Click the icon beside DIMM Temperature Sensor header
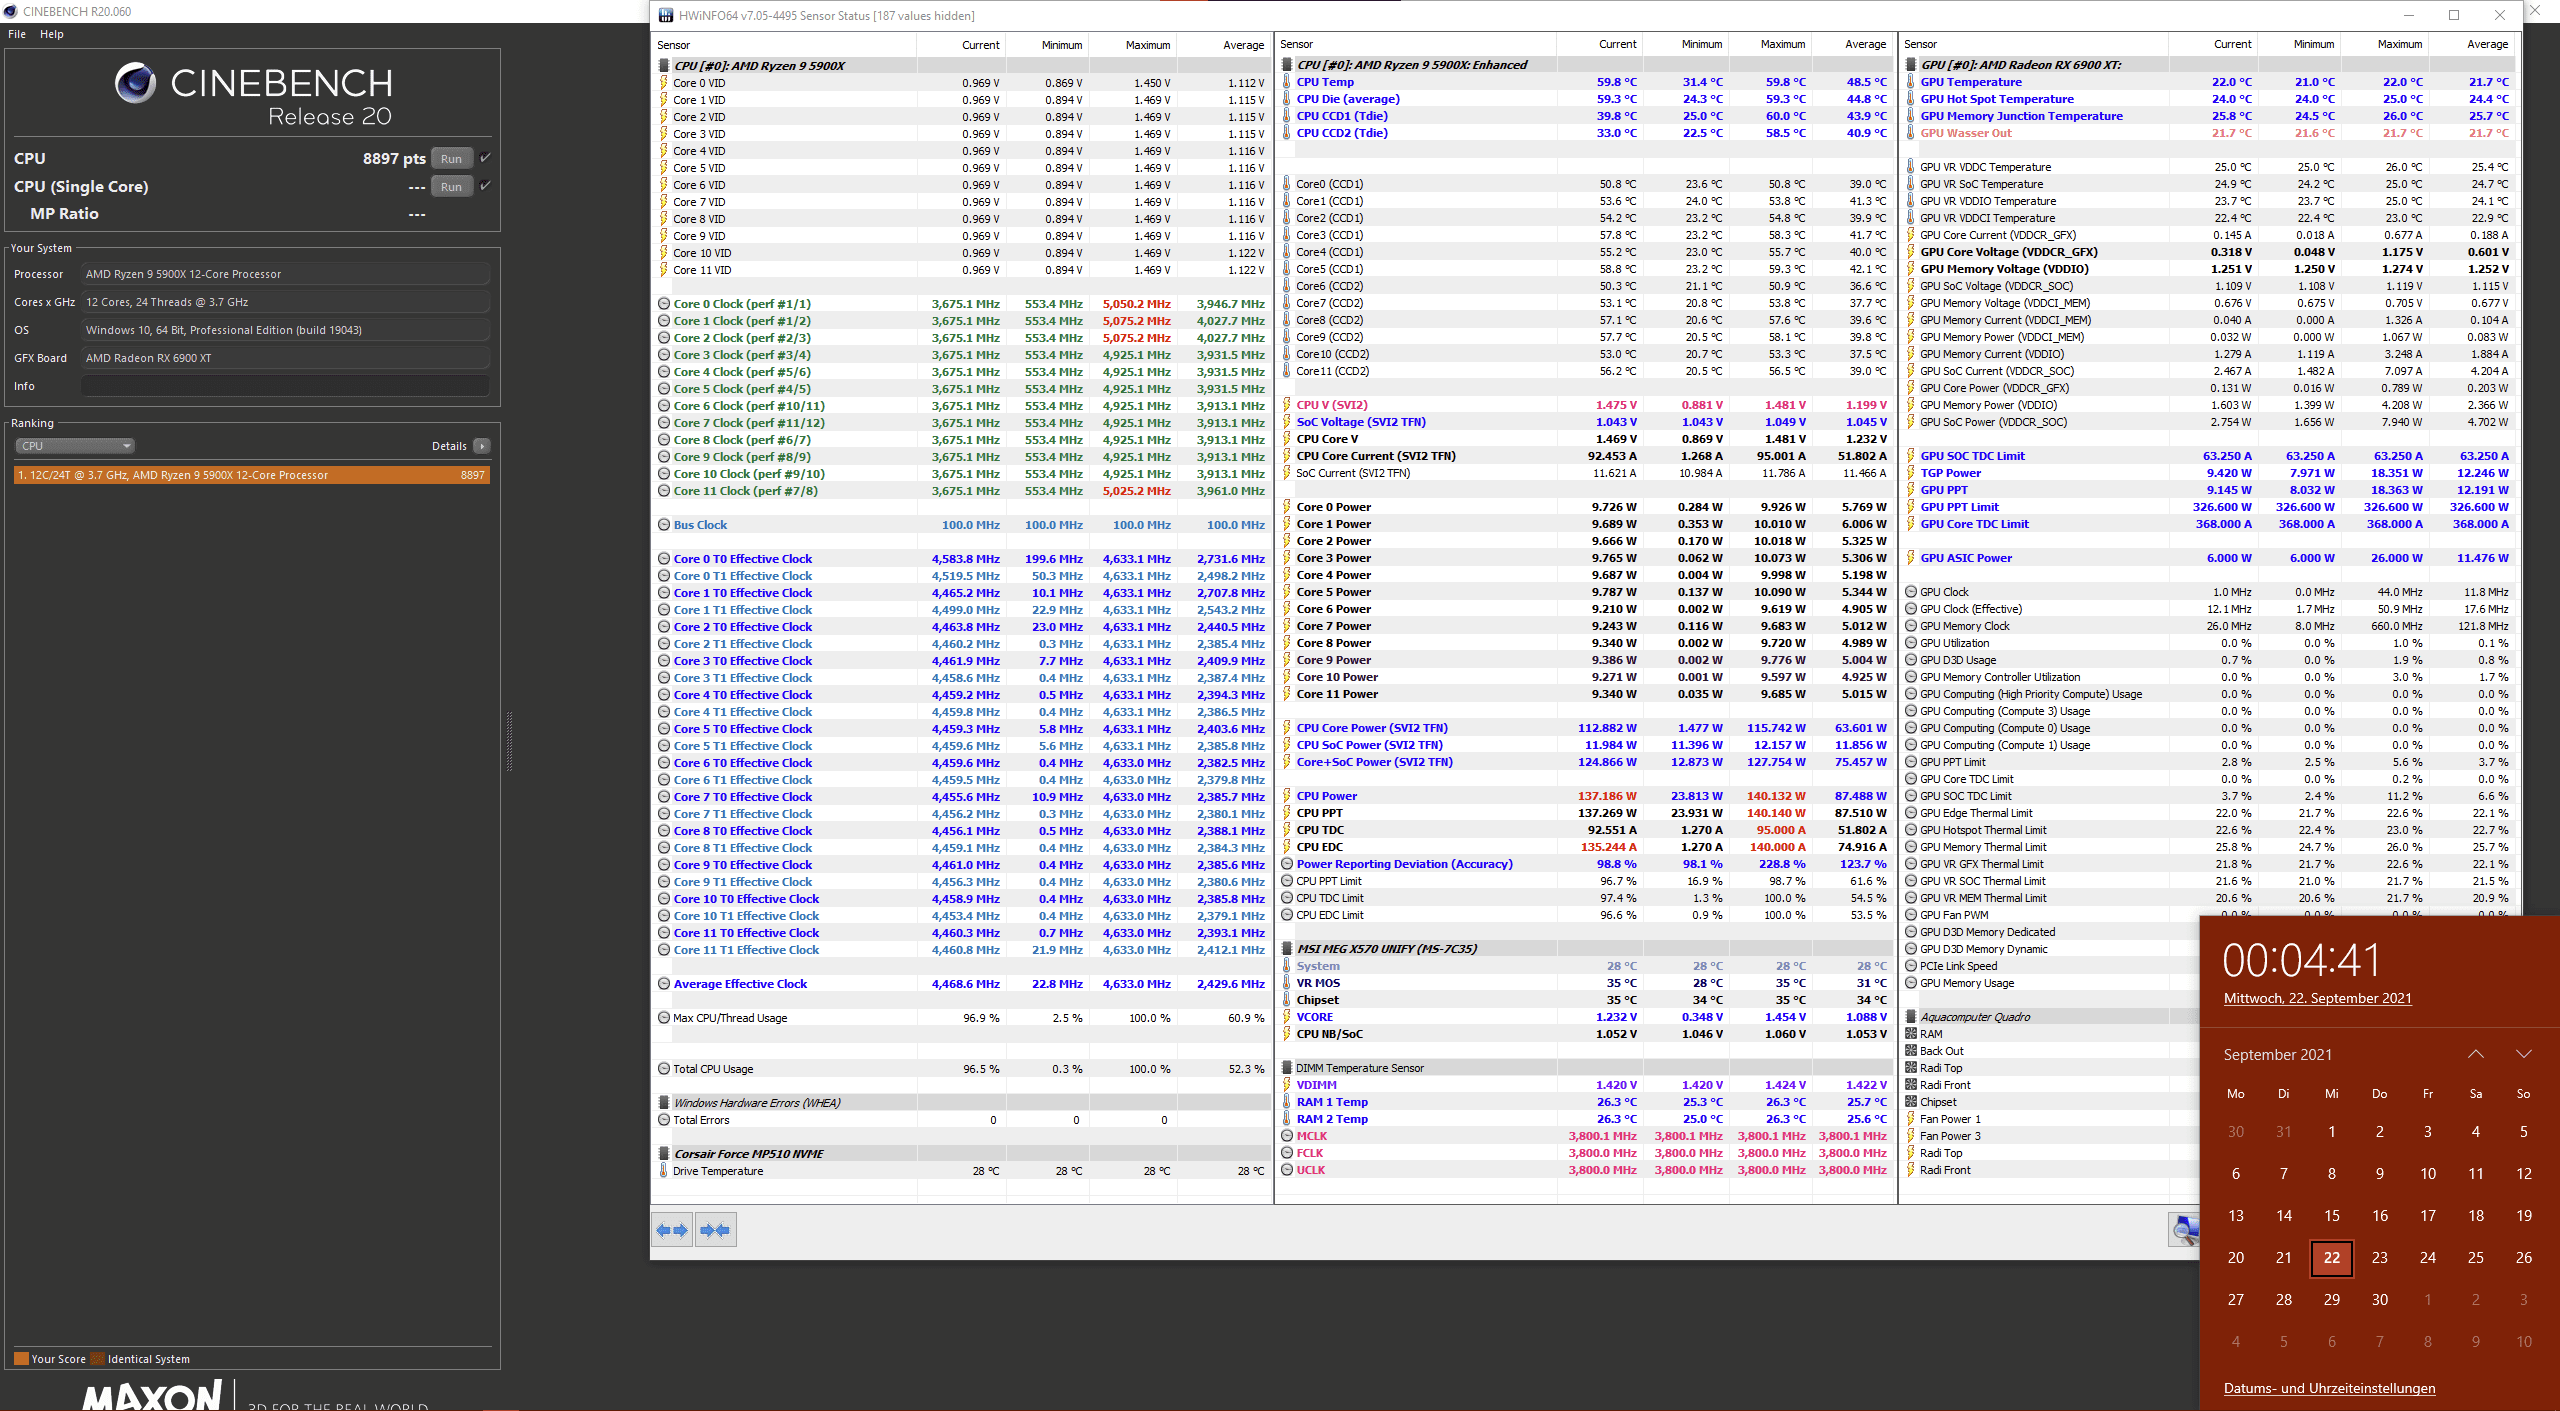This screenshot has height=1411, width=2560. coord(1287,1068)
